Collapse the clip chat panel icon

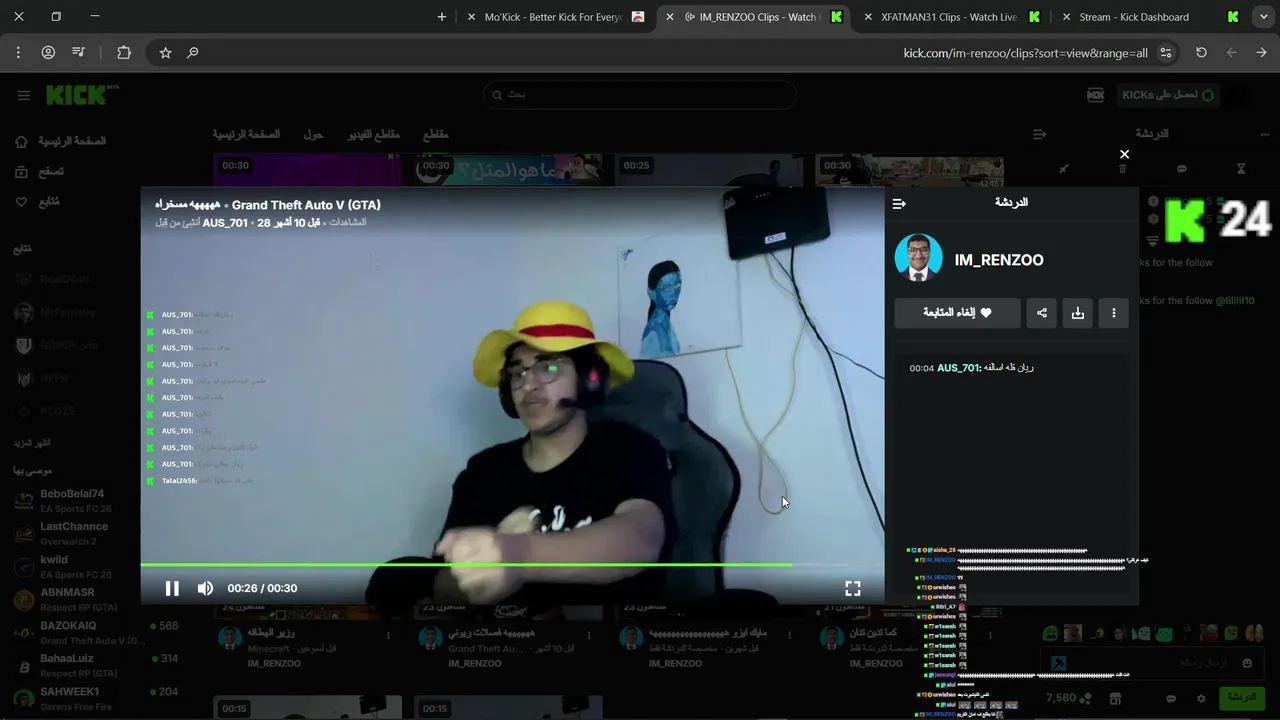click(x=899, y=203)
